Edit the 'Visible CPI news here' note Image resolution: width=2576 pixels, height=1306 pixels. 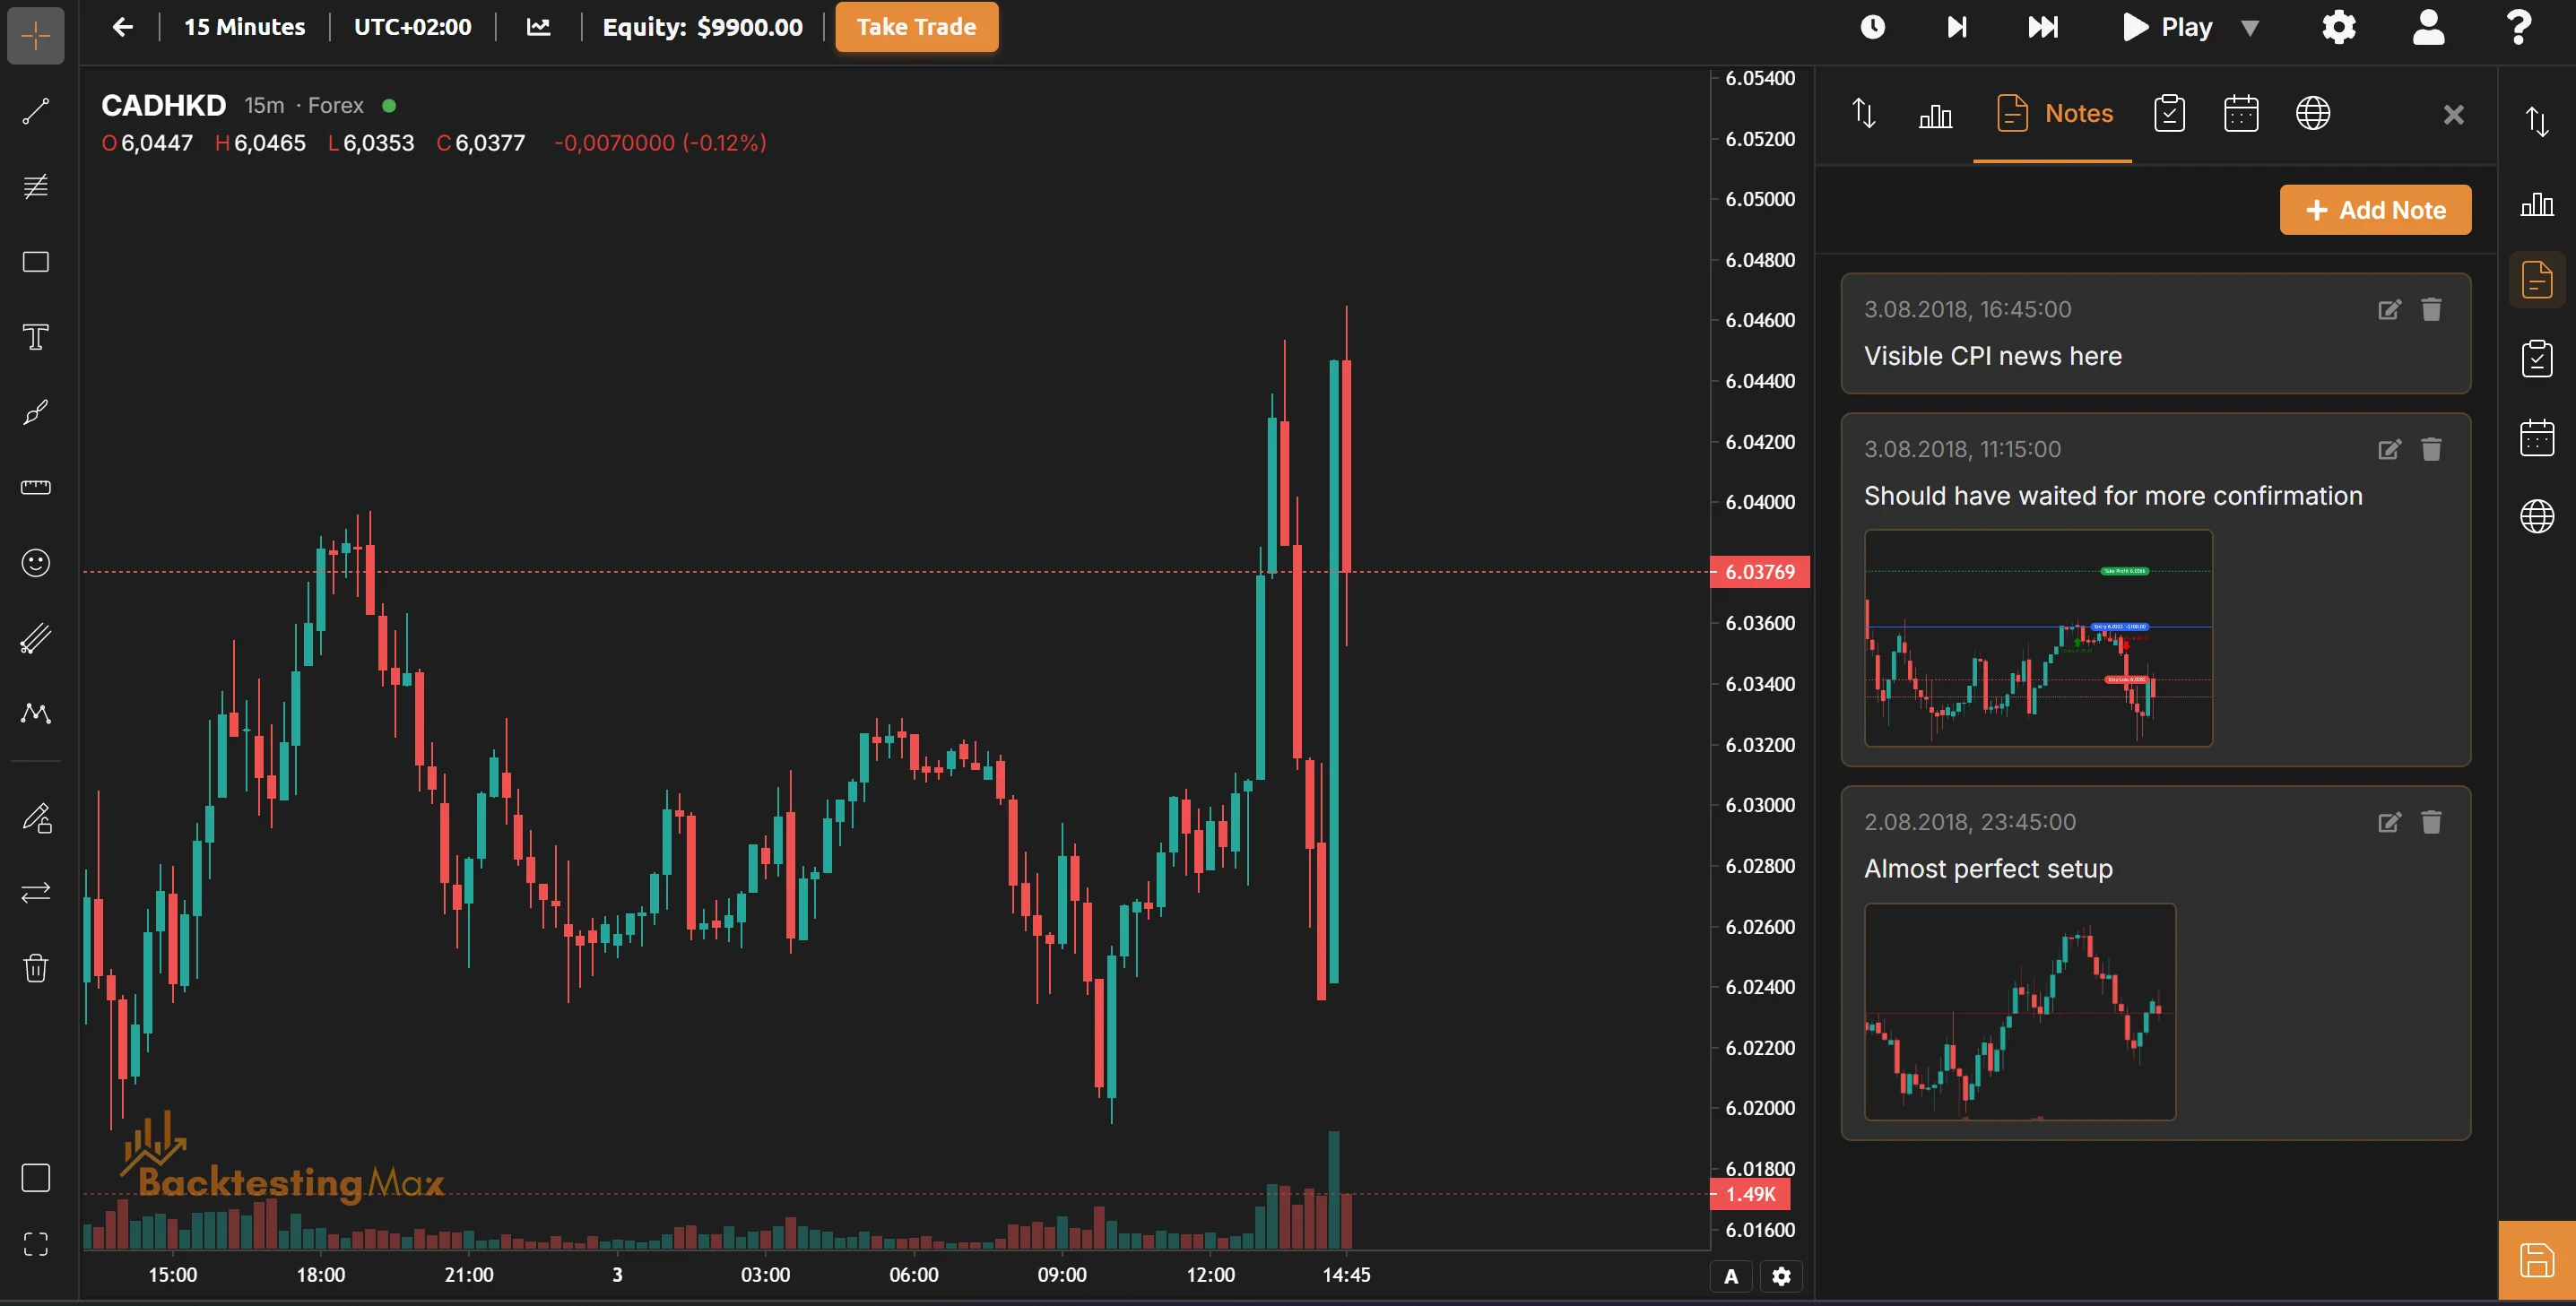pyautogui.click(x=2389, y=310)
